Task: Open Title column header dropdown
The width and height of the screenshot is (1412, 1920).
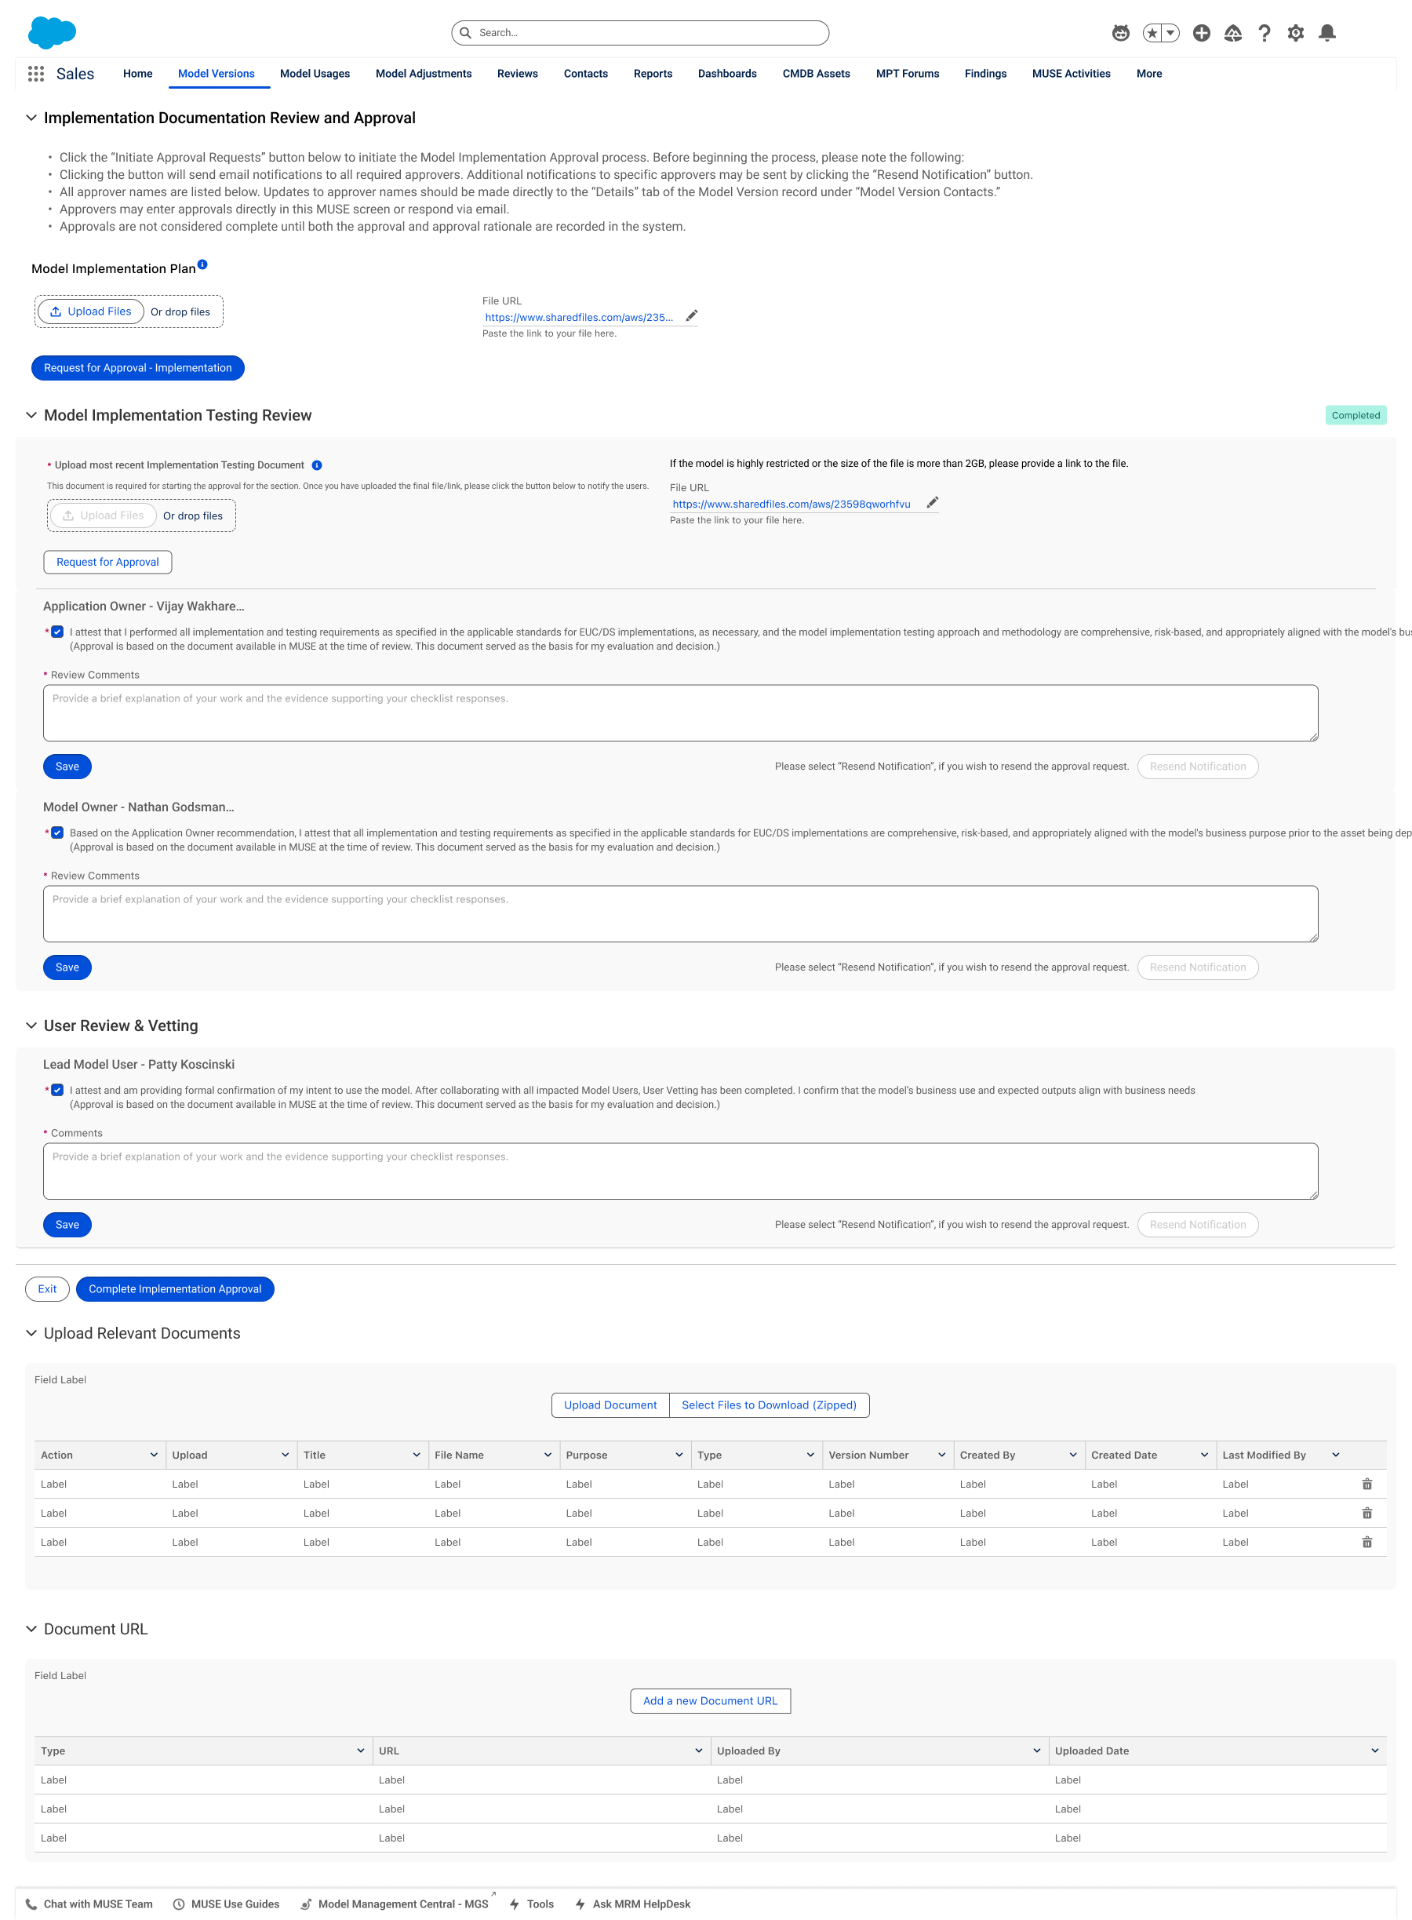Action: (416, 1456)
